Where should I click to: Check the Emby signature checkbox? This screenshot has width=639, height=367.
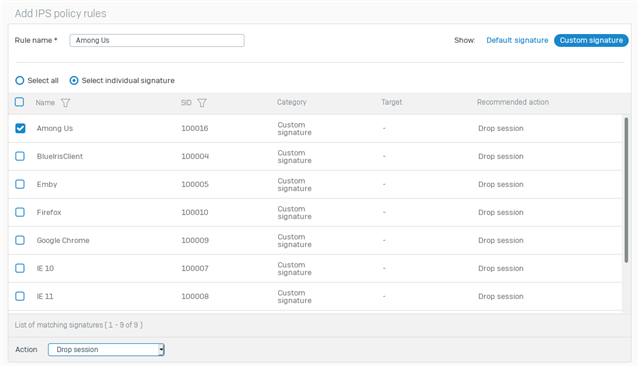[20, 184]
